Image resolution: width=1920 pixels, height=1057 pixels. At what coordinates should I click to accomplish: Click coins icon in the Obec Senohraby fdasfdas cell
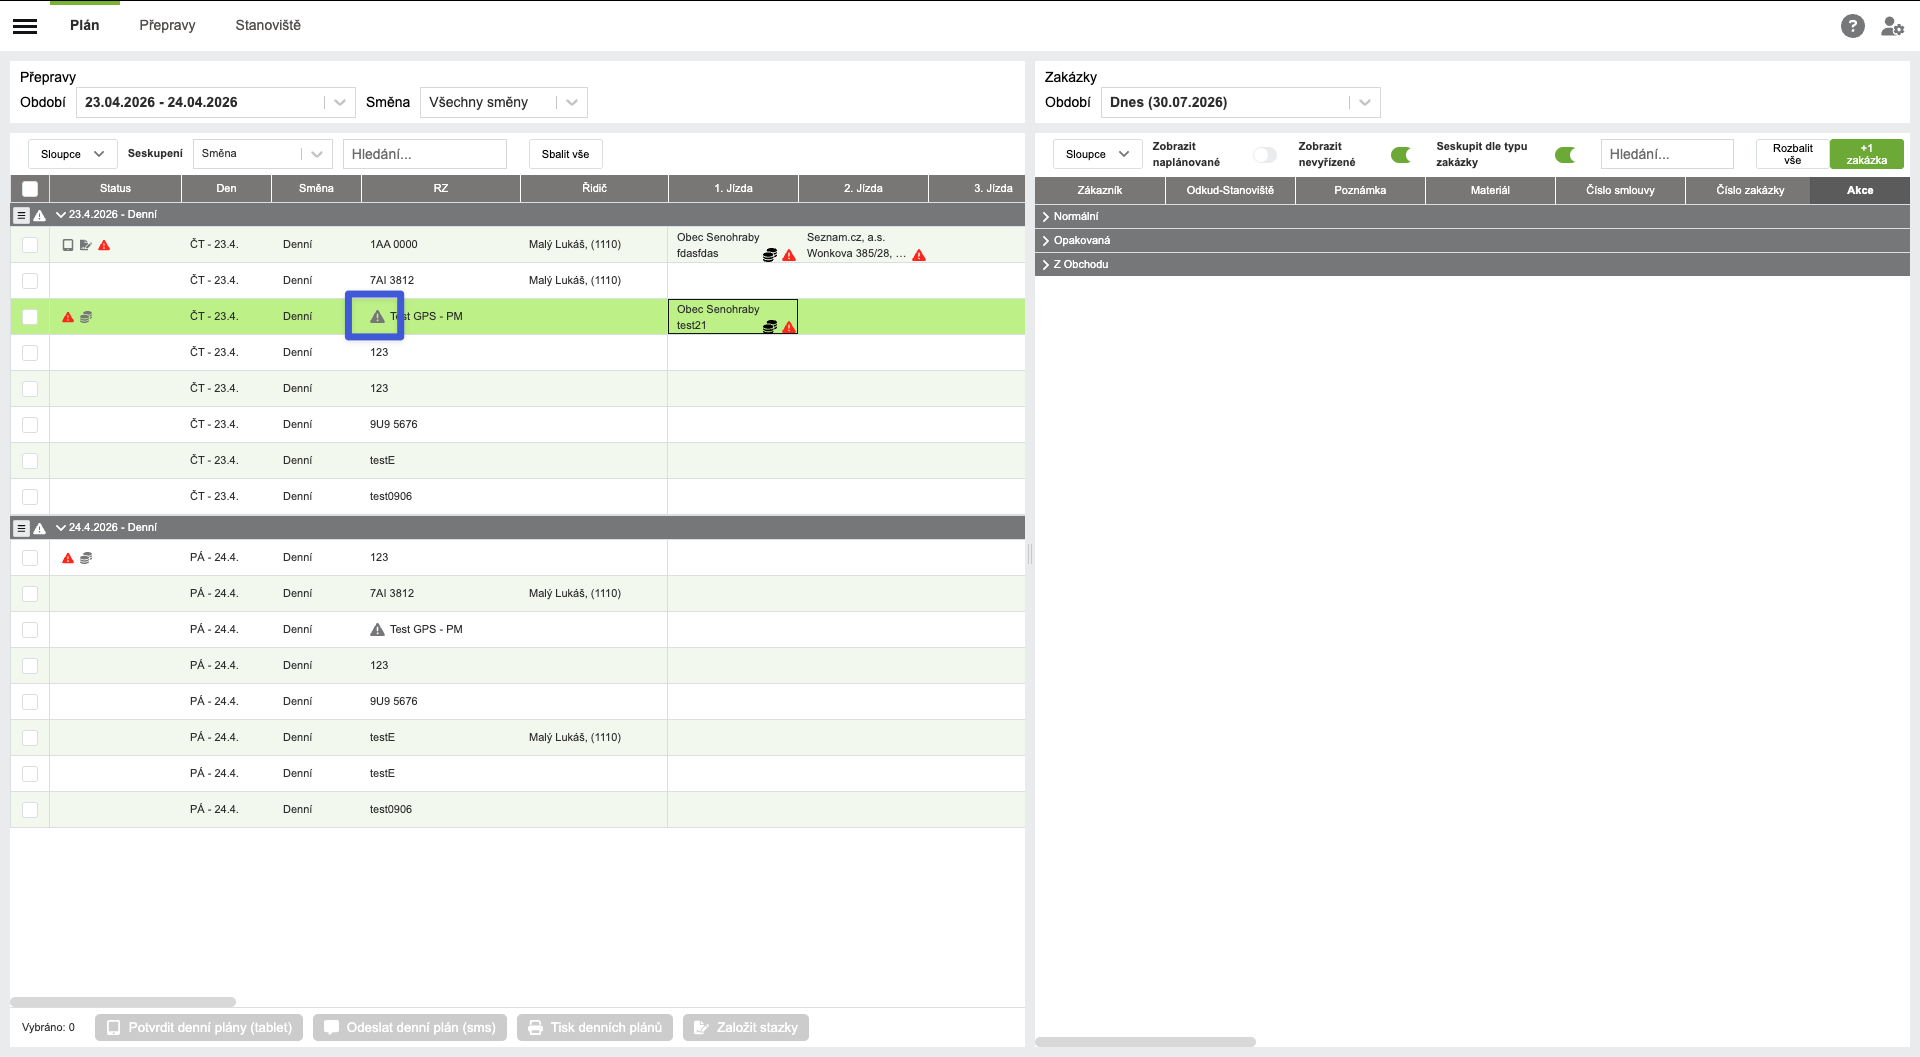point(769,255)
